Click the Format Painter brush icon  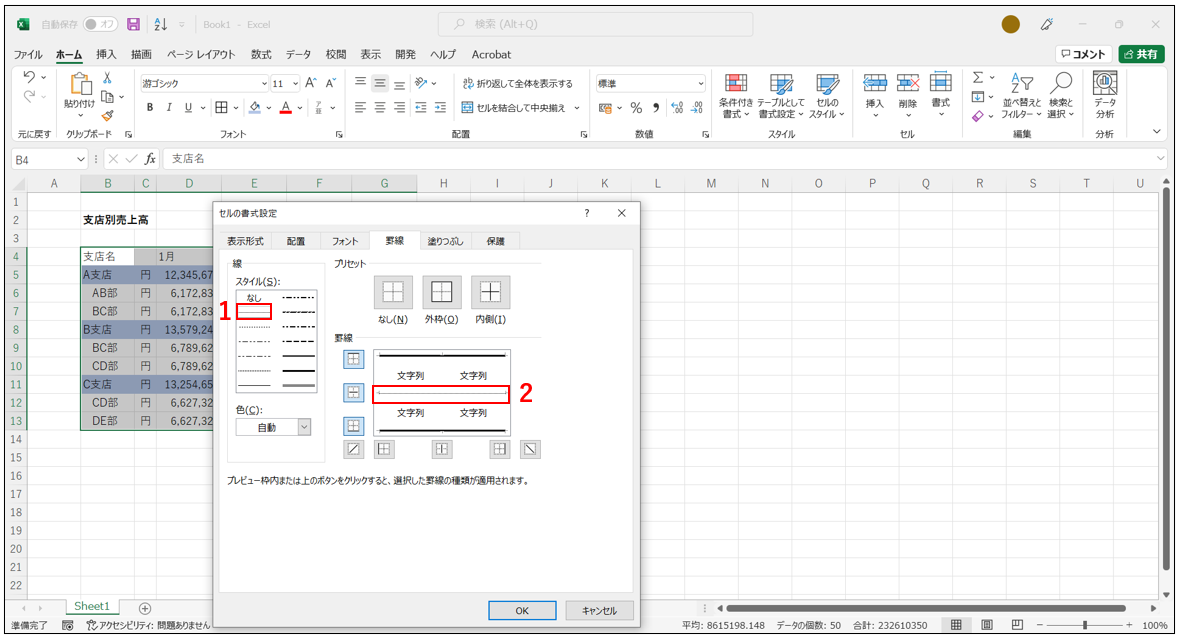107,116
